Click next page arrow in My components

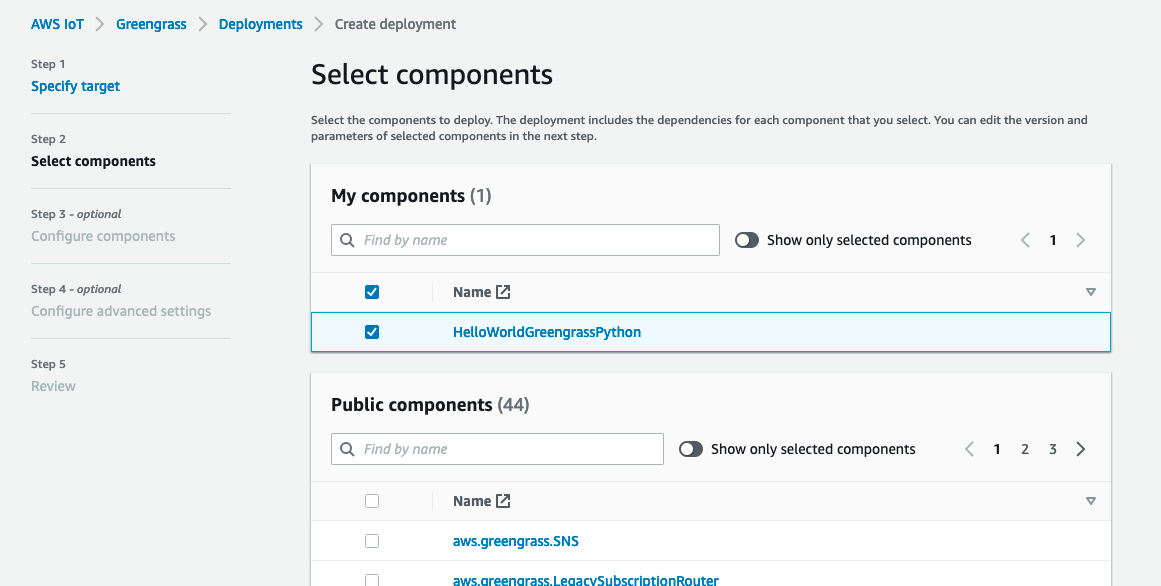tap(1081, 240)
